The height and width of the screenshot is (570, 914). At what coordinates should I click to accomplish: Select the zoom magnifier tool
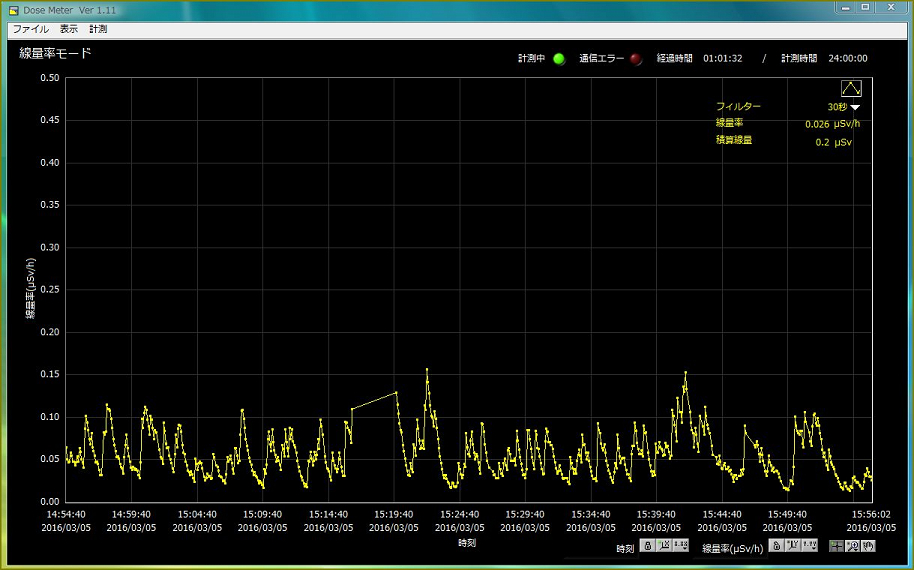[x=852, y=546]
